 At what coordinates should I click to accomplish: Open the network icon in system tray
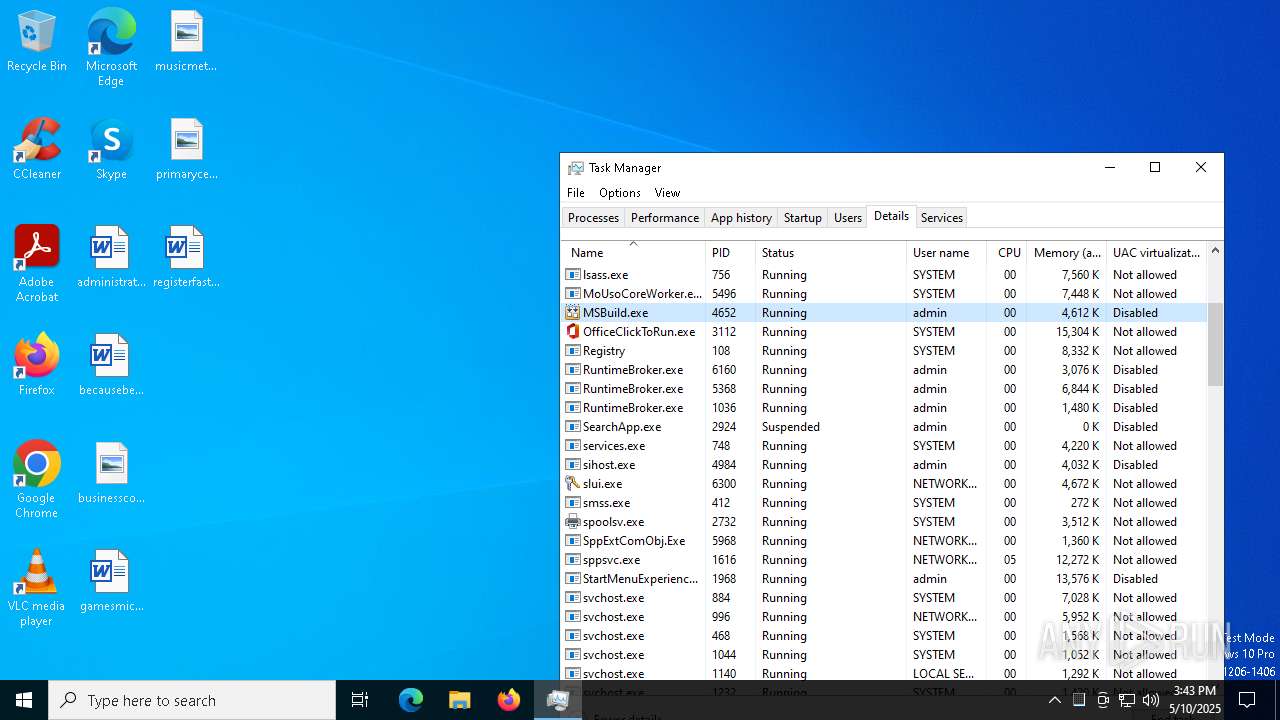1127,700
